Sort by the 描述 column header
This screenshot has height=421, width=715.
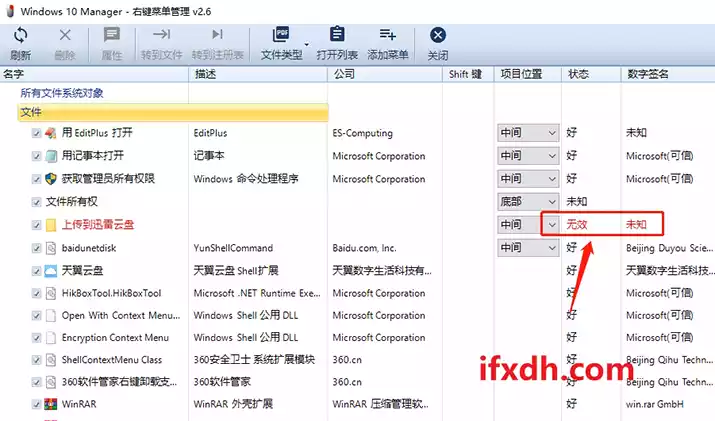click(258, 74)
